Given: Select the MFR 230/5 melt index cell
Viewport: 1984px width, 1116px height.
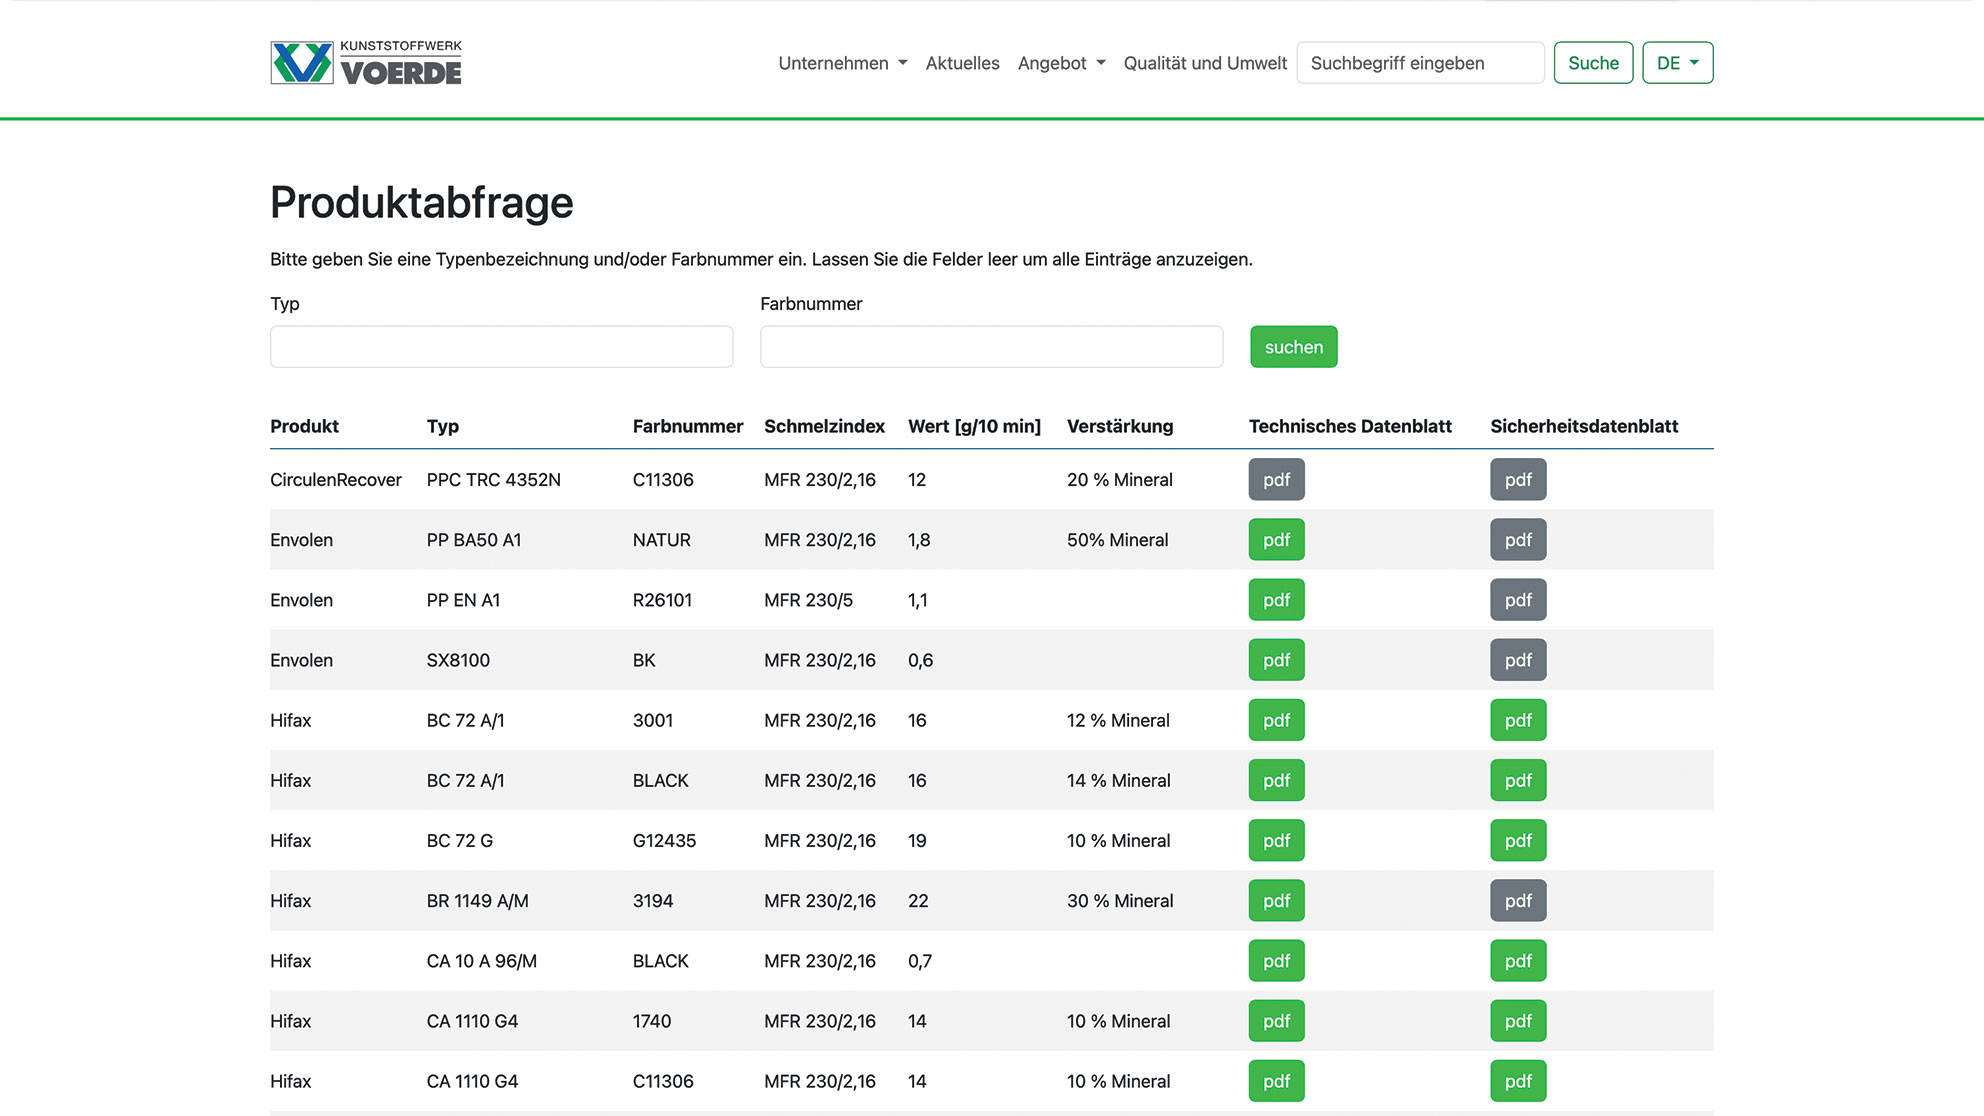Looking at the screenshot, I should pos(808,600).
